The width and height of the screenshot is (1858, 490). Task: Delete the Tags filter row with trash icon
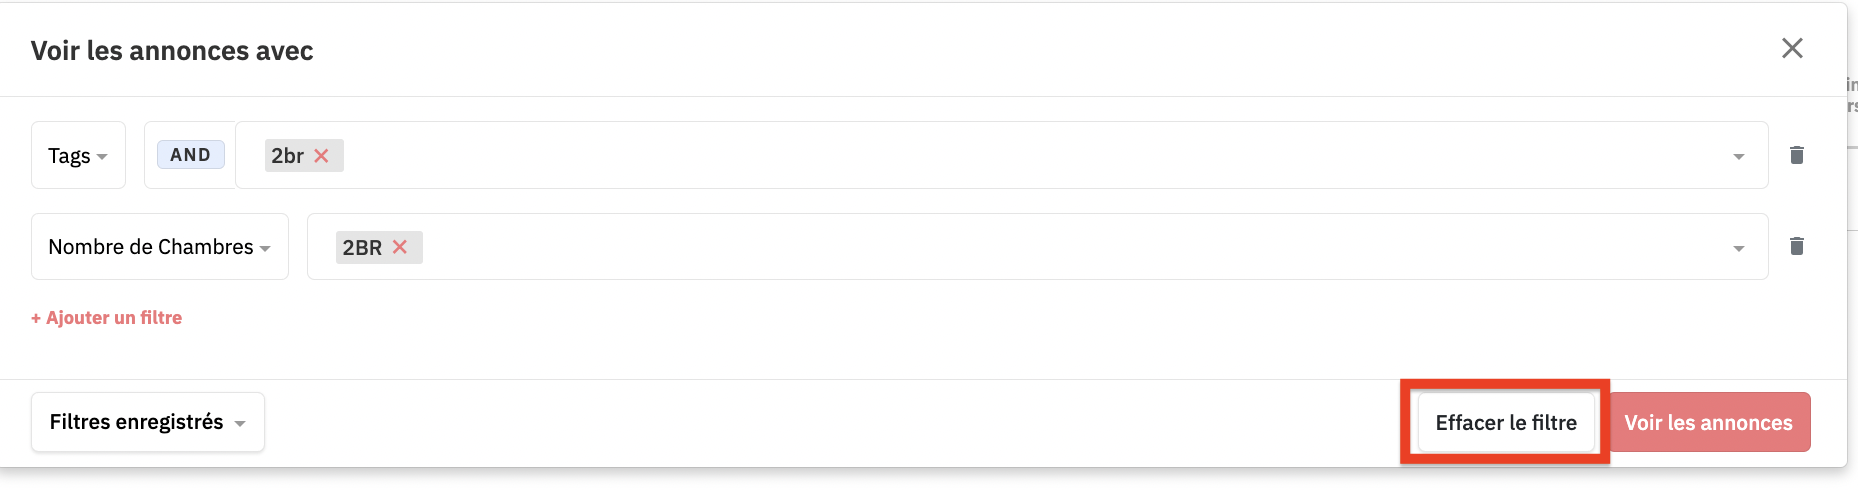tap(1796, 155)
